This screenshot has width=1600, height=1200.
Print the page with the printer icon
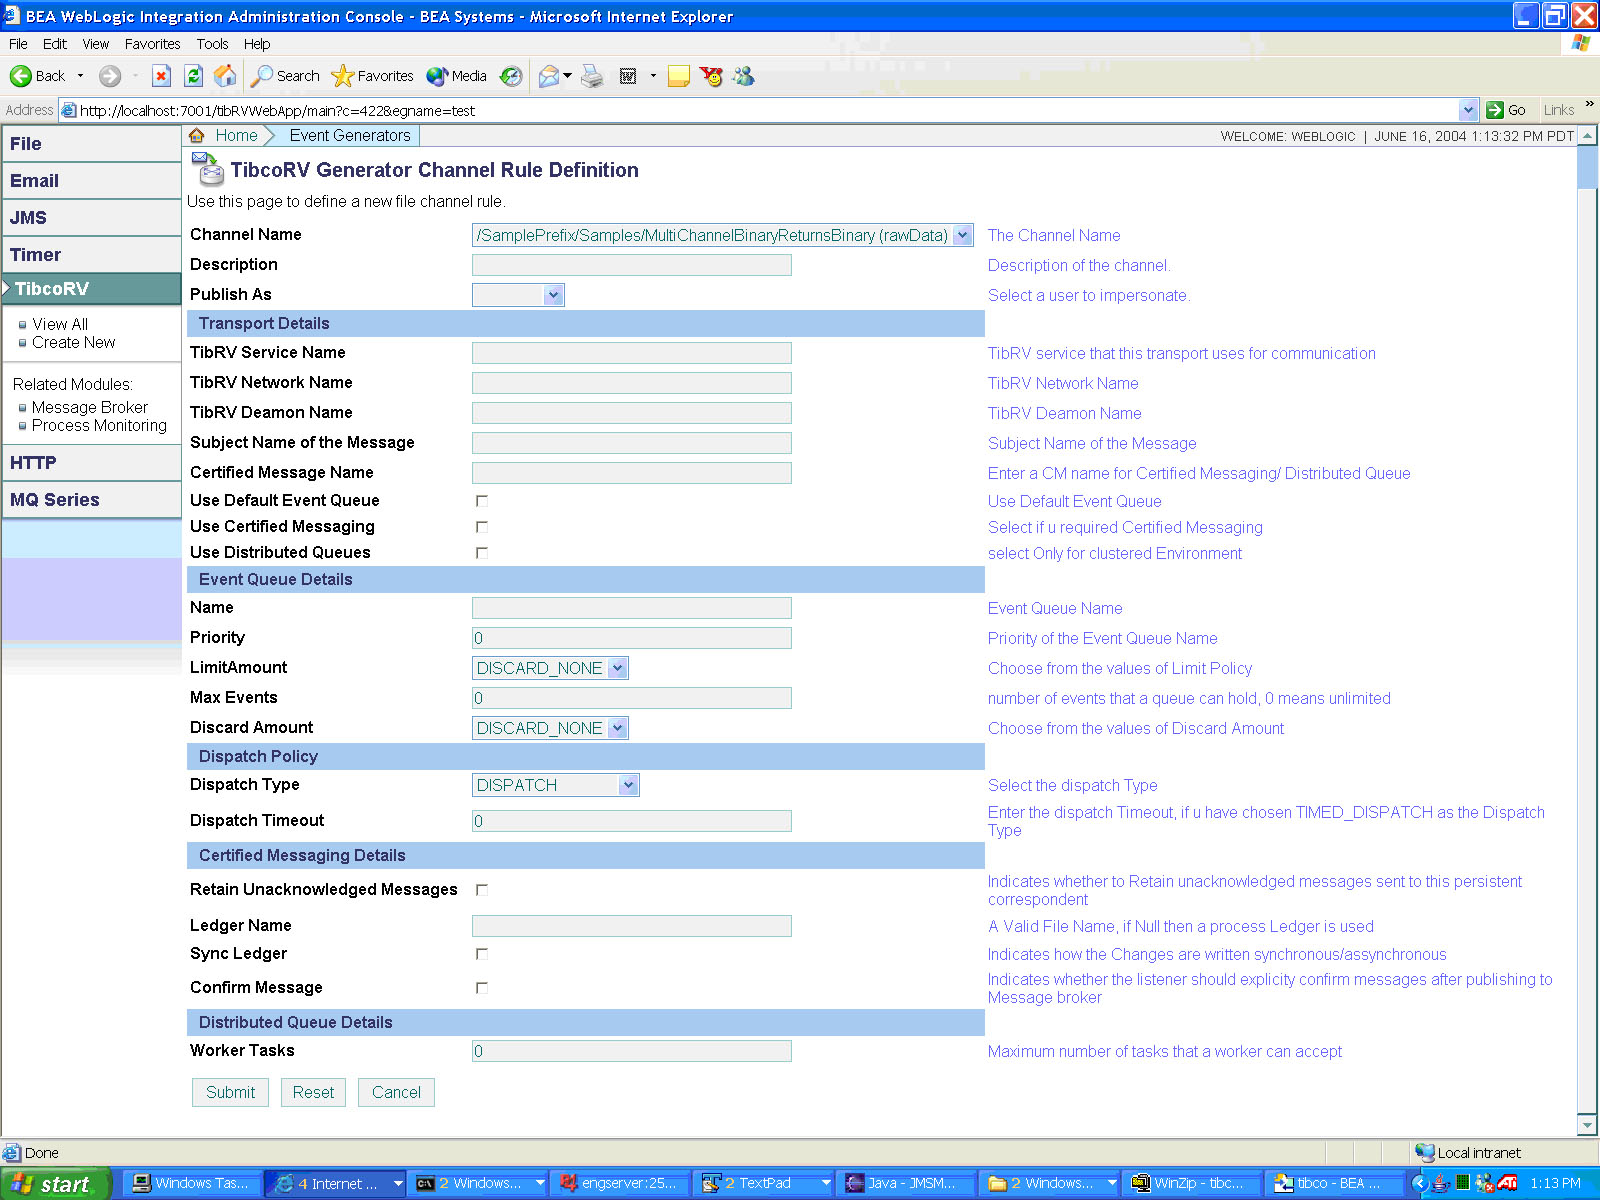[593, 76]
